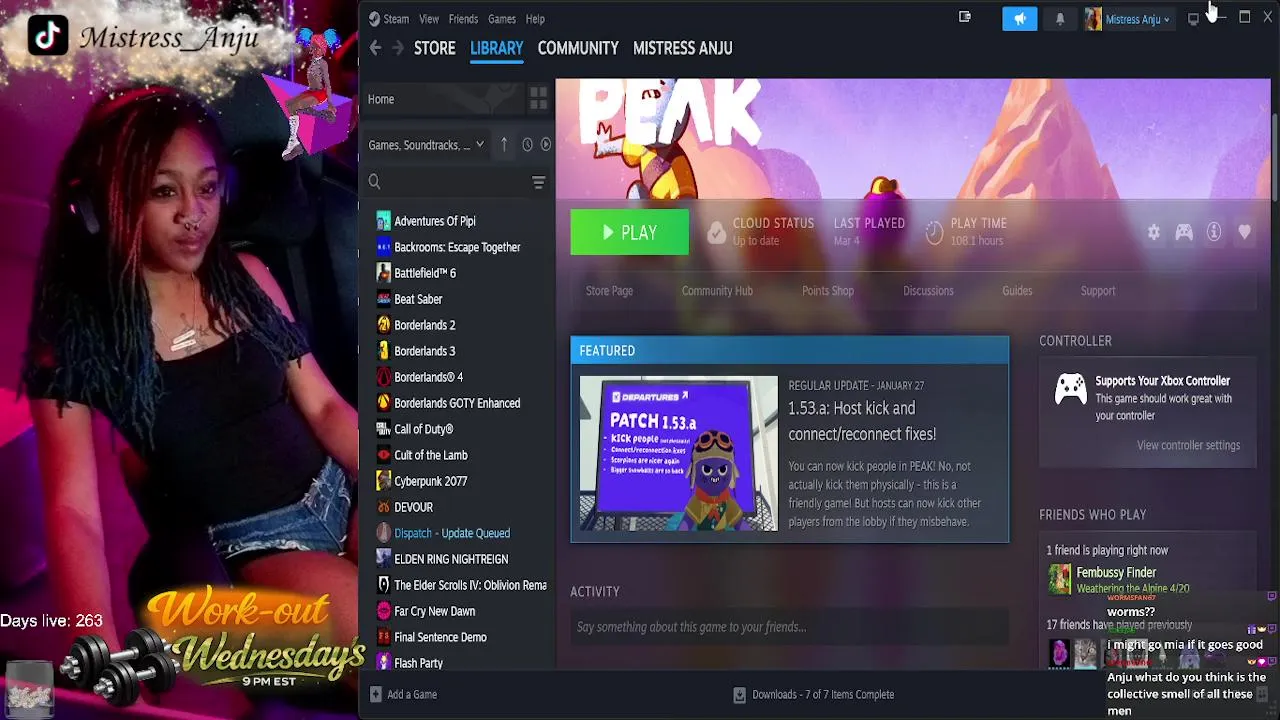The width and height of the screenshot is (1280, 720).
Task: Switch to the COMMUNITY tab
Action: coord(578,48)
